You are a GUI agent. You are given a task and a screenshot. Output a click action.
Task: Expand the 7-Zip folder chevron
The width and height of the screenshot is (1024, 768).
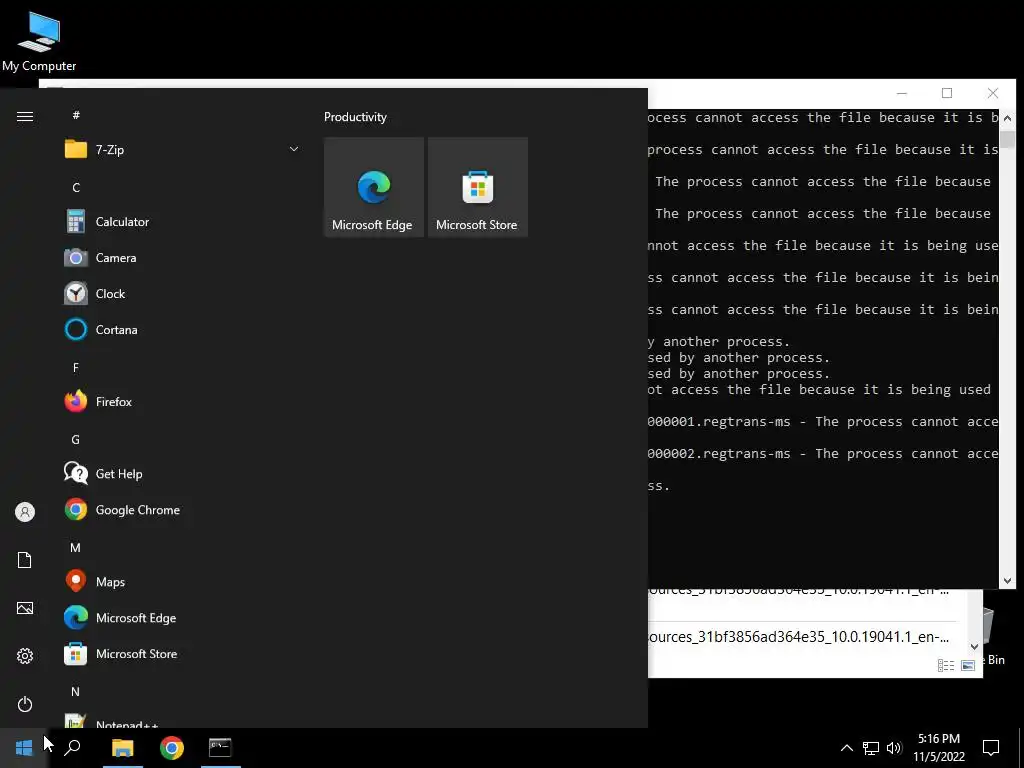pyautogui.click(x=294, y=150)
